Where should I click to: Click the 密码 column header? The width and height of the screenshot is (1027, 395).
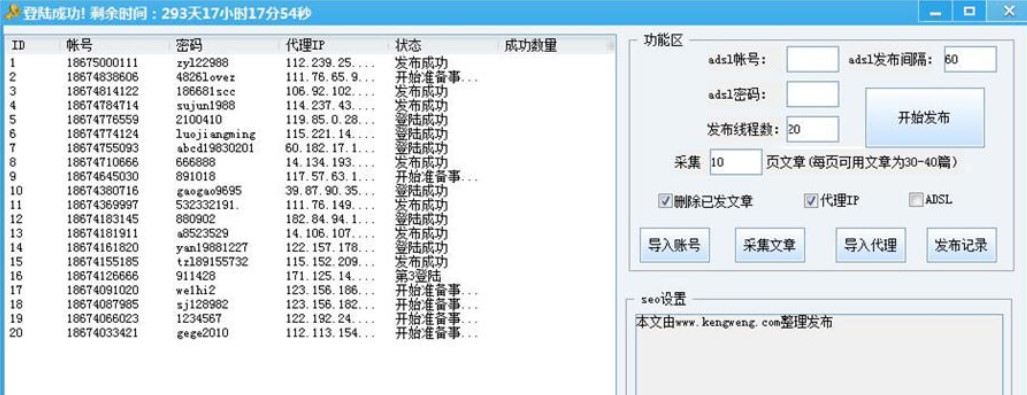pyautogui.click(x=225, y=45)
